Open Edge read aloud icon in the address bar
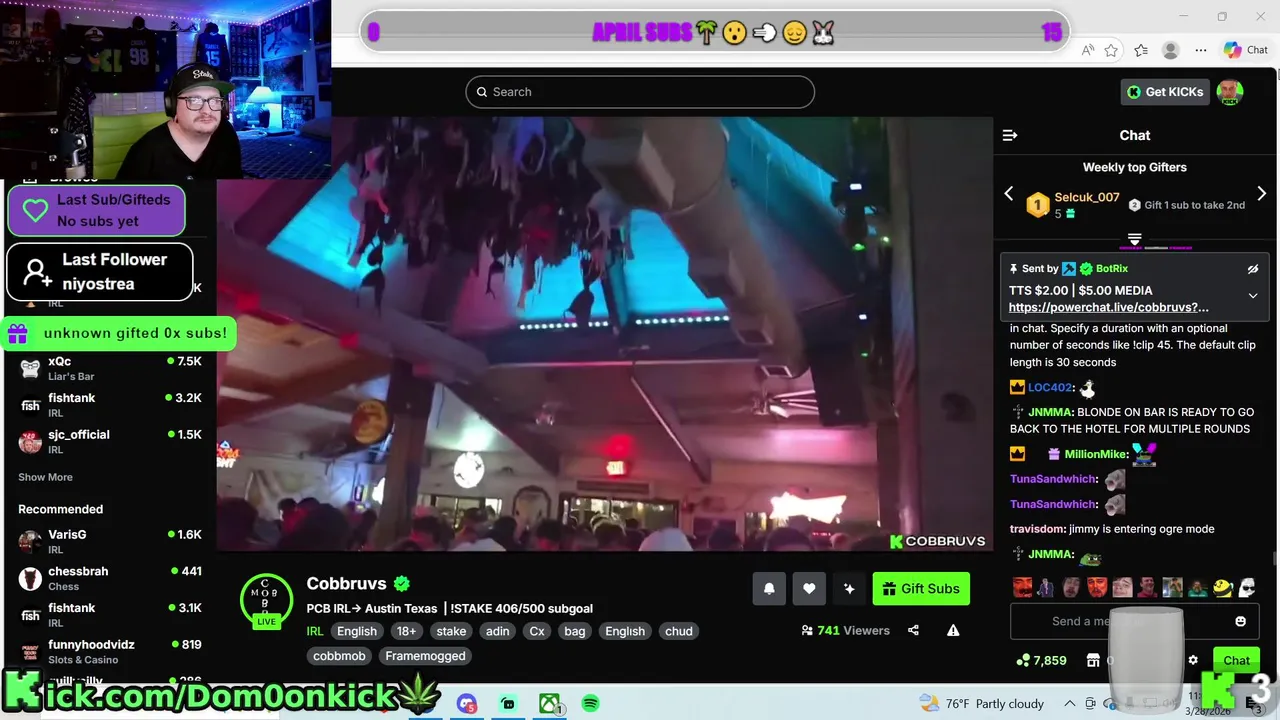This screenshot has height=720, width=1280. tap(1087, 50)
